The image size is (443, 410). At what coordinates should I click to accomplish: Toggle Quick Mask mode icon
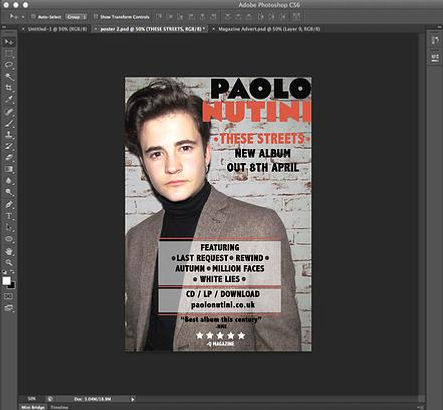pyautogui.click(x=9, y=296)
